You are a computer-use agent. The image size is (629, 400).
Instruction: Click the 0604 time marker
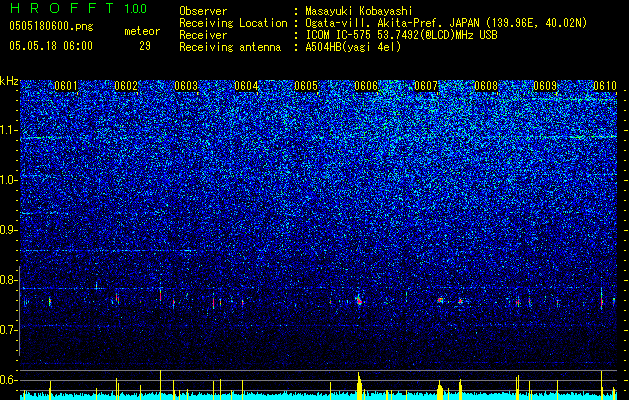point(246,86)
